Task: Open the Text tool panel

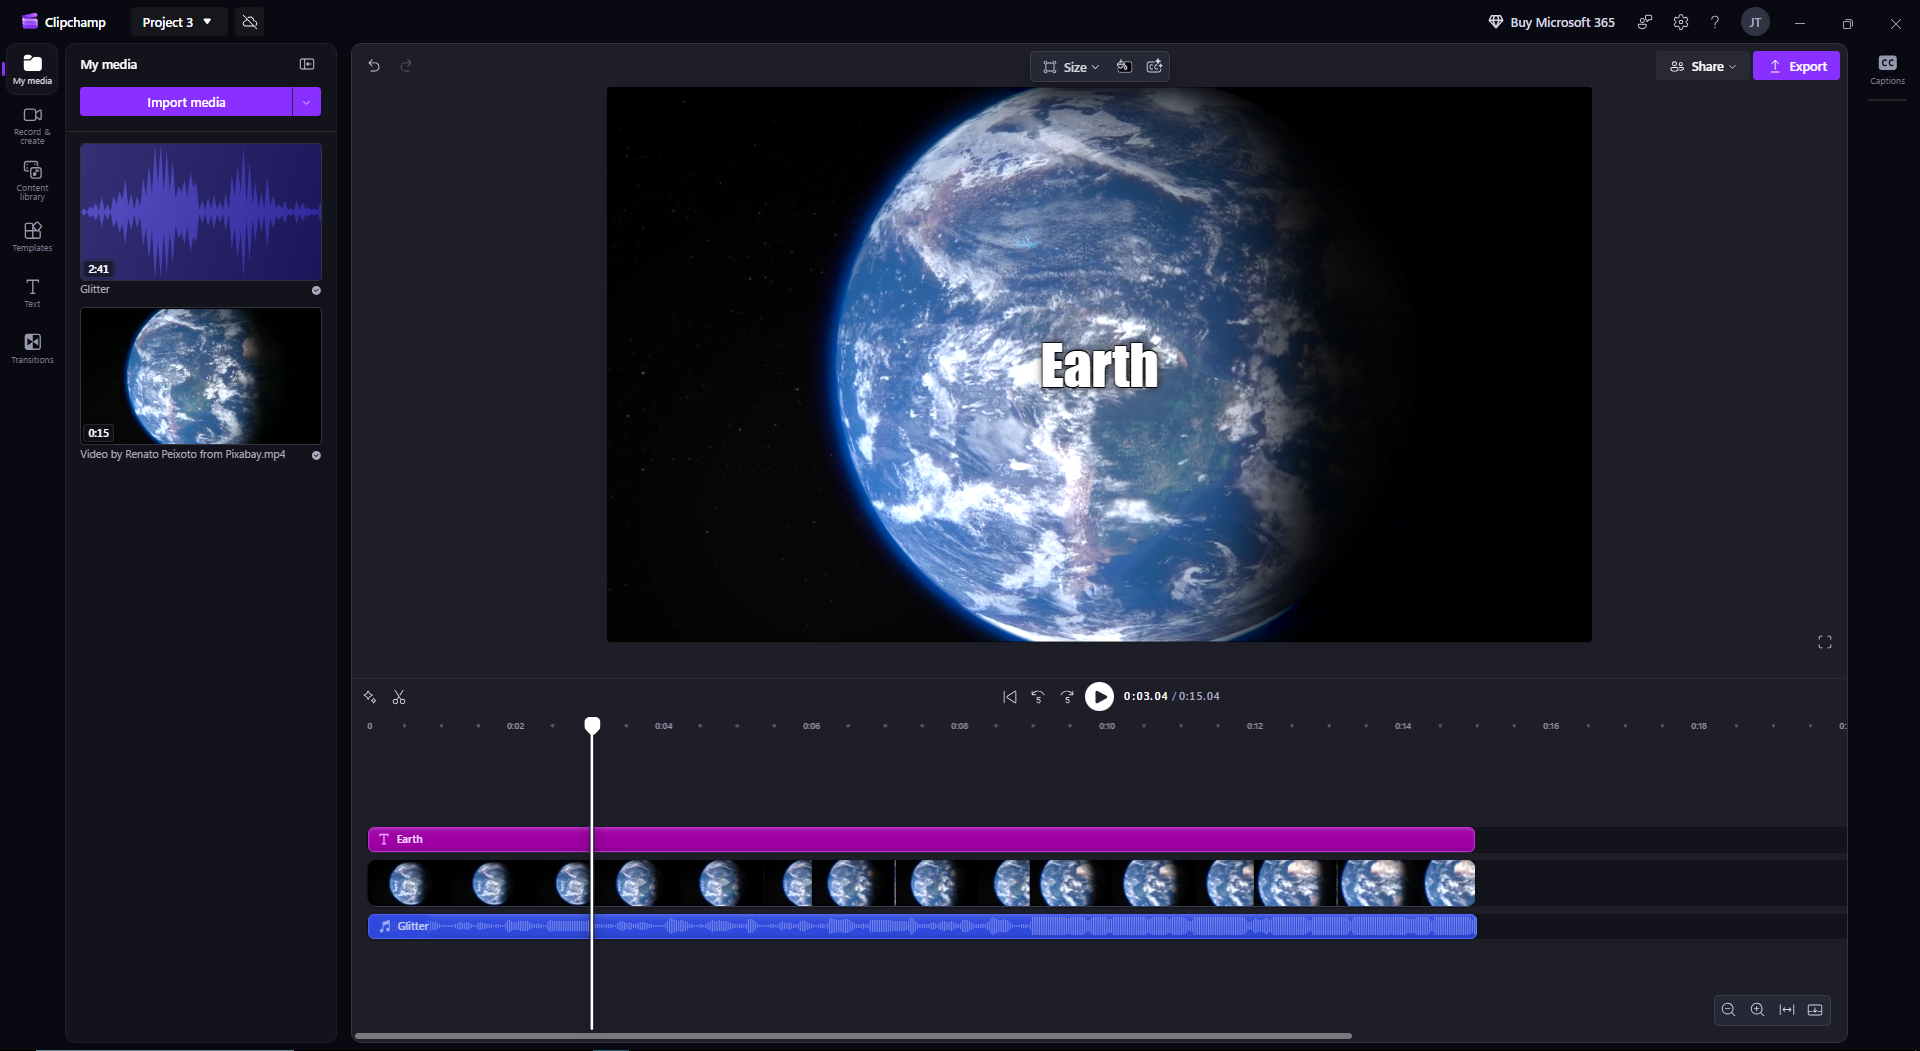Action: (32, 292)
